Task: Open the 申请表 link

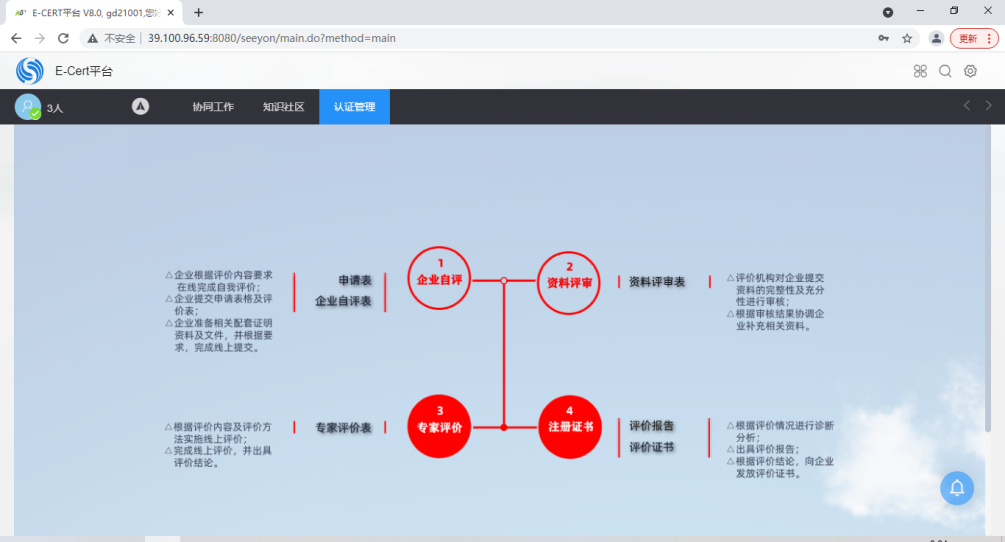Action: tap(355, 280)
